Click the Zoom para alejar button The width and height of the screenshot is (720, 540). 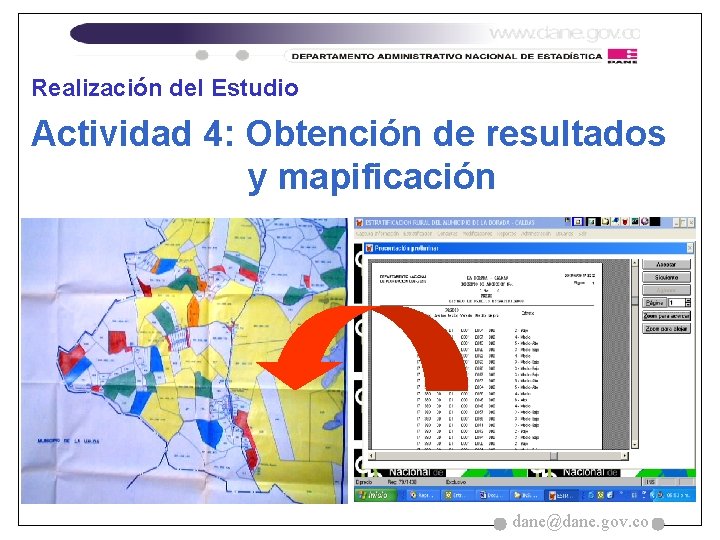point(666,329)
